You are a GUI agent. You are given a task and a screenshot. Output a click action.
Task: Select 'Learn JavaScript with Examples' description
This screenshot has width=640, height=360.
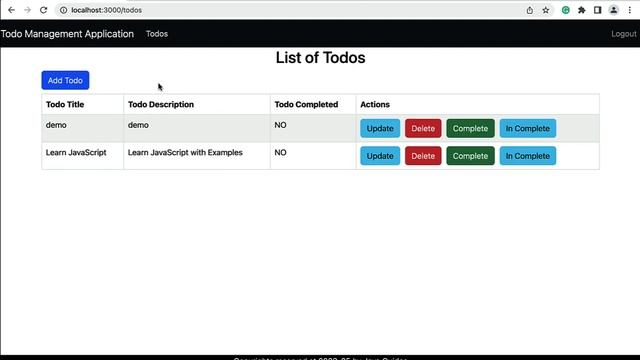pyautogui.click(x=185, y=153)
